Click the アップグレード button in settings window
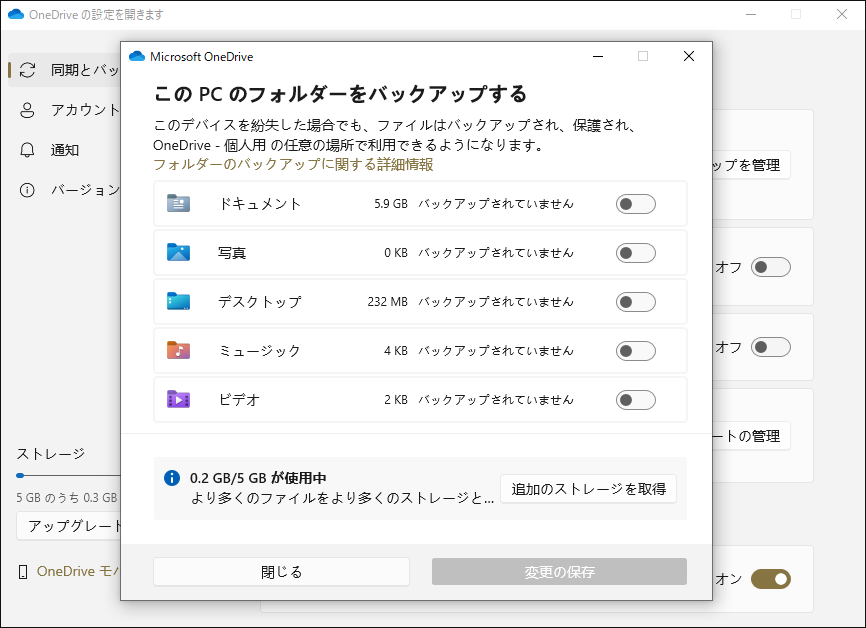Viewport: 866px width, 628px height. 69,526
